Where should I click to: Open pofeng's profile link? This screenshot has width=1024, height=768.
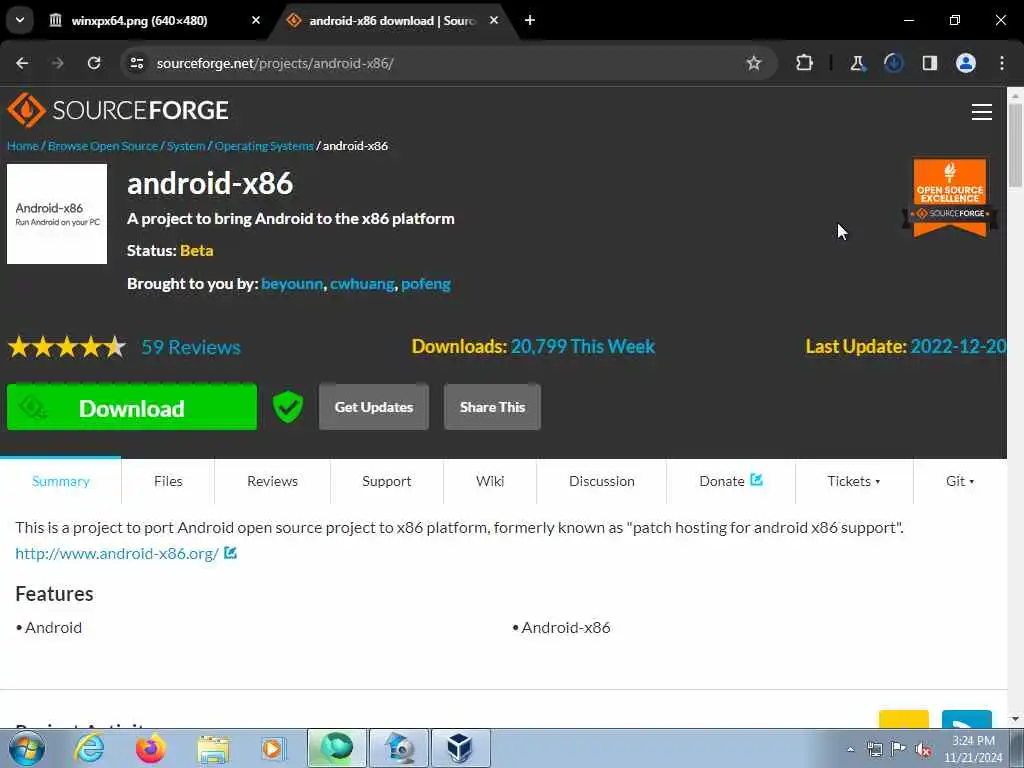(426, 284)
